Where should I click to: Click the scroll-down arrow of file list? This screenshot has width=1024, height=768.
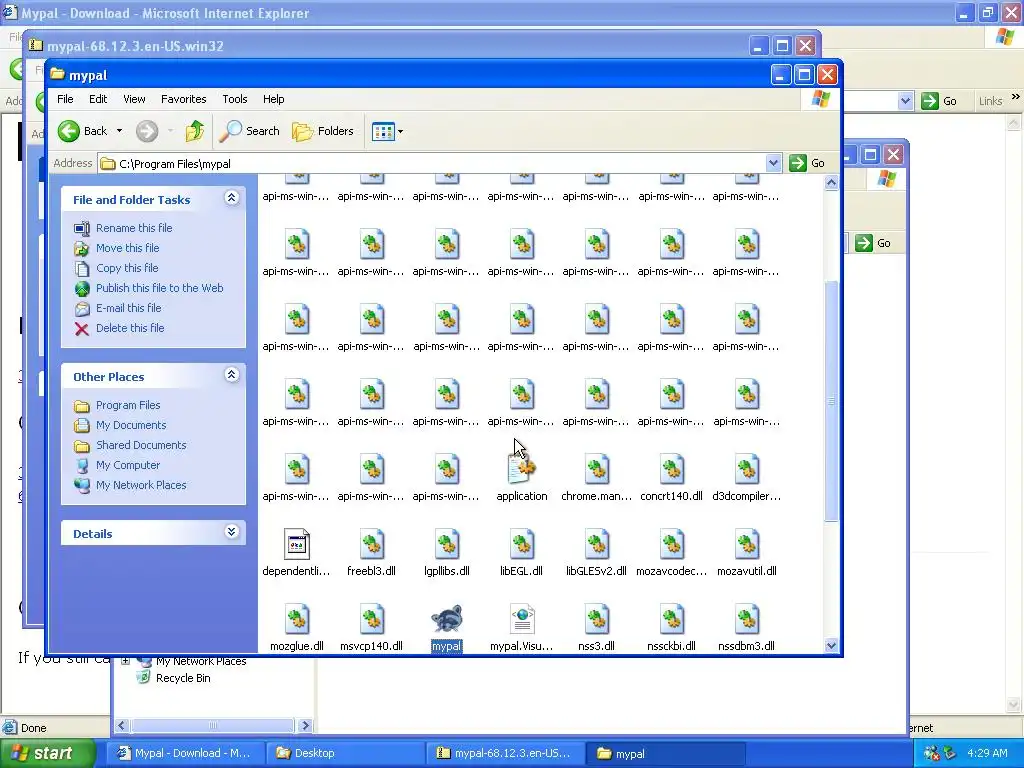coord(831,646)
